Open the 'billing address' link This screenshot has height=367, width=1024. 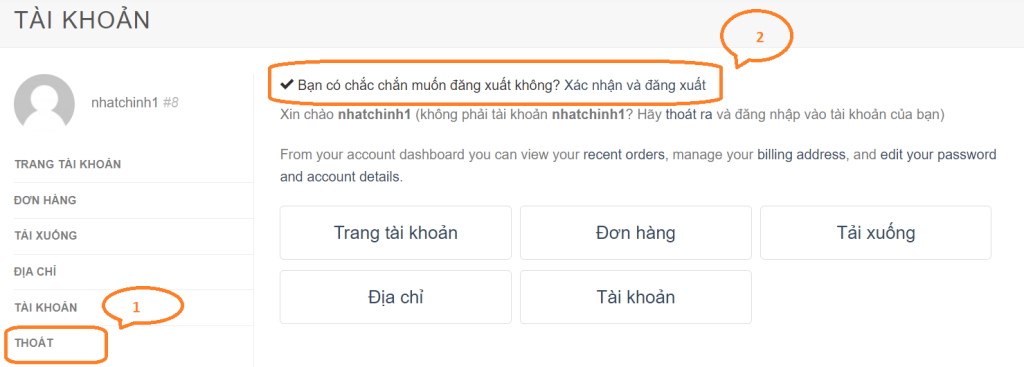(802, 155)
